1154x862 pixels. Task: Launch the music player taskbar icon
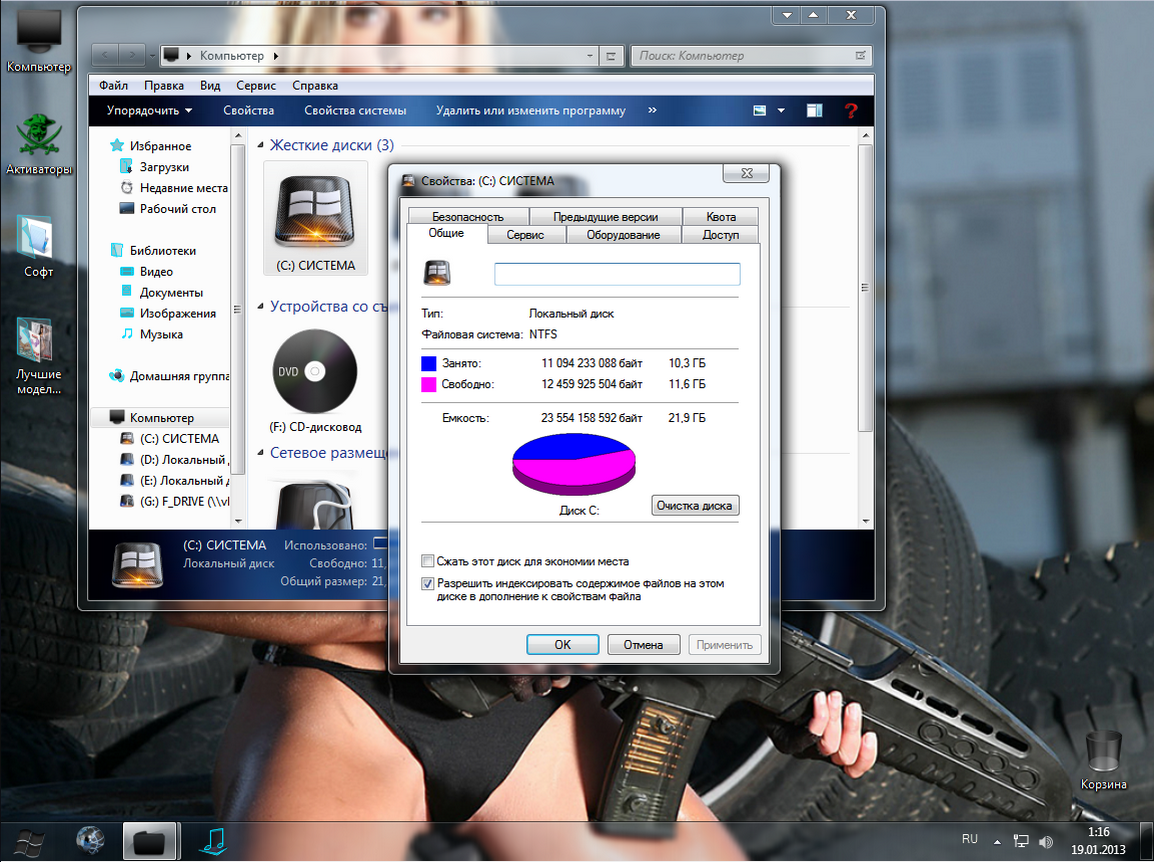[x=213, y=841]
